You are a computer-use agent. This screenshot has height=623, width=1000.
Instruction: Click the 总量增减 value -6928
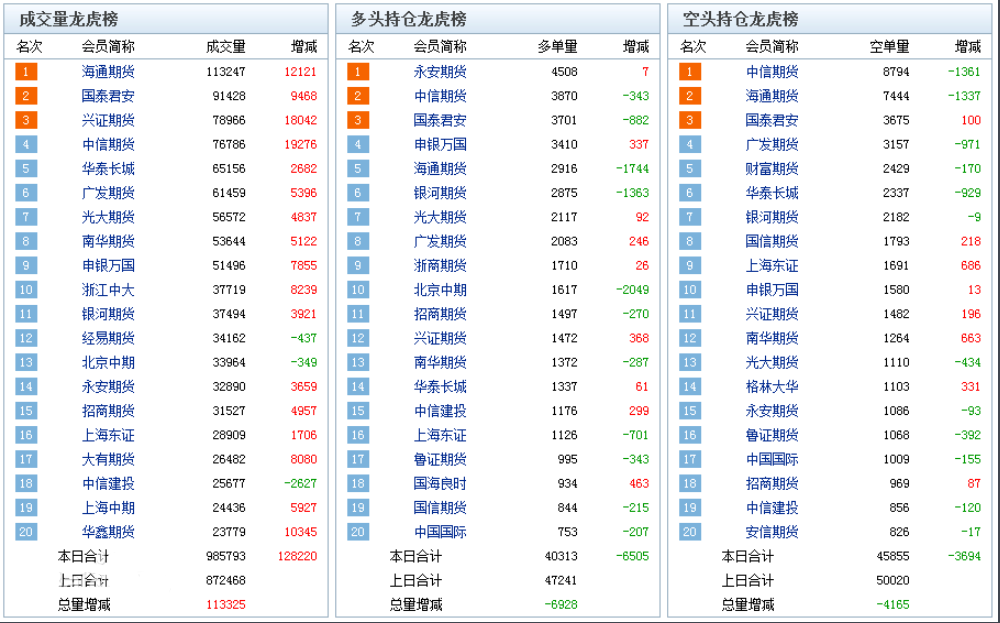click(561, 605)
